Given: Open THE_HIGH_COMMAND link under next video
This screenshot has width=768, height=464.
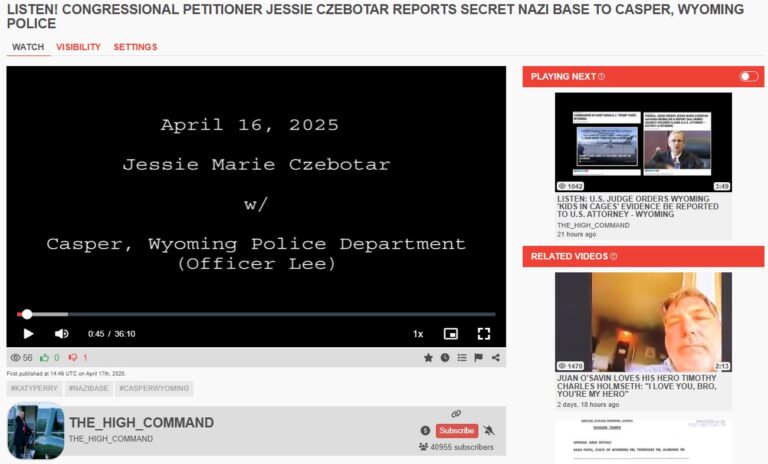Looking at the screenshot, I should (x=593, y=225).
